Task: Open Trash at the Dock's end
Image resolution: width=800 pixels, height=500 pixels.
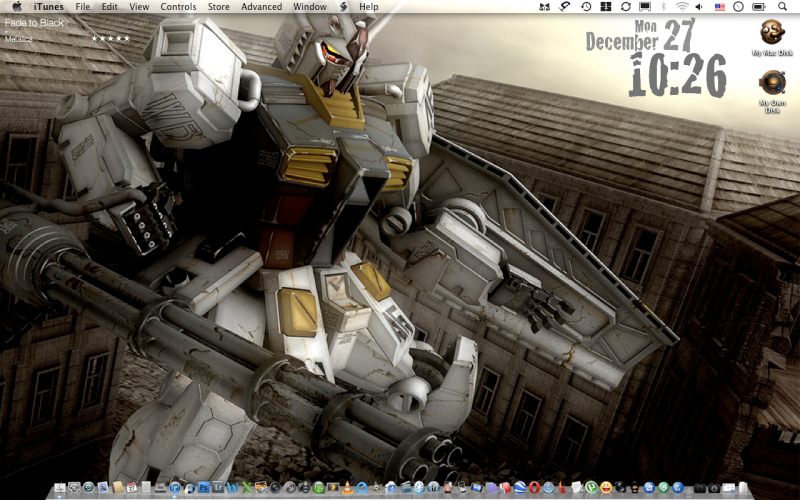Action: [x=742, y=487]
